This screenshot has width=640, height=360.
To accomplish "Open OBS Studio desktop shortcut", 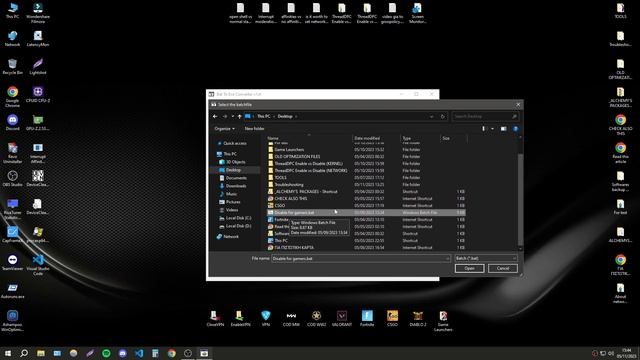I will coord(12,179).
